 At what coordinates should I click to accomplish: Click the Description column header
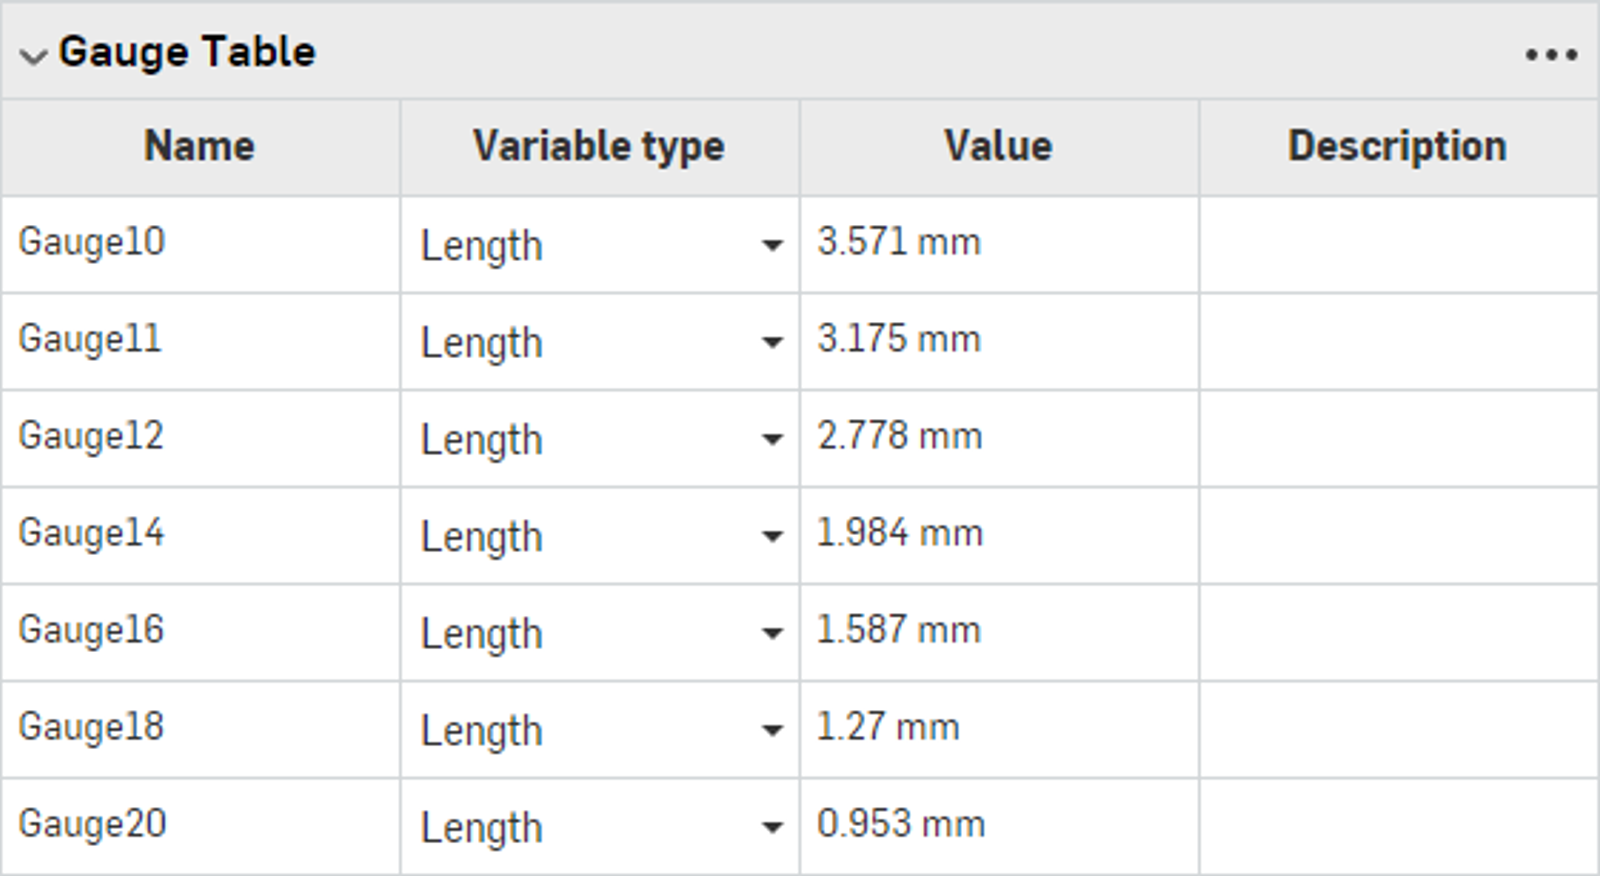pyautogui.click(x=1398, y=146)
